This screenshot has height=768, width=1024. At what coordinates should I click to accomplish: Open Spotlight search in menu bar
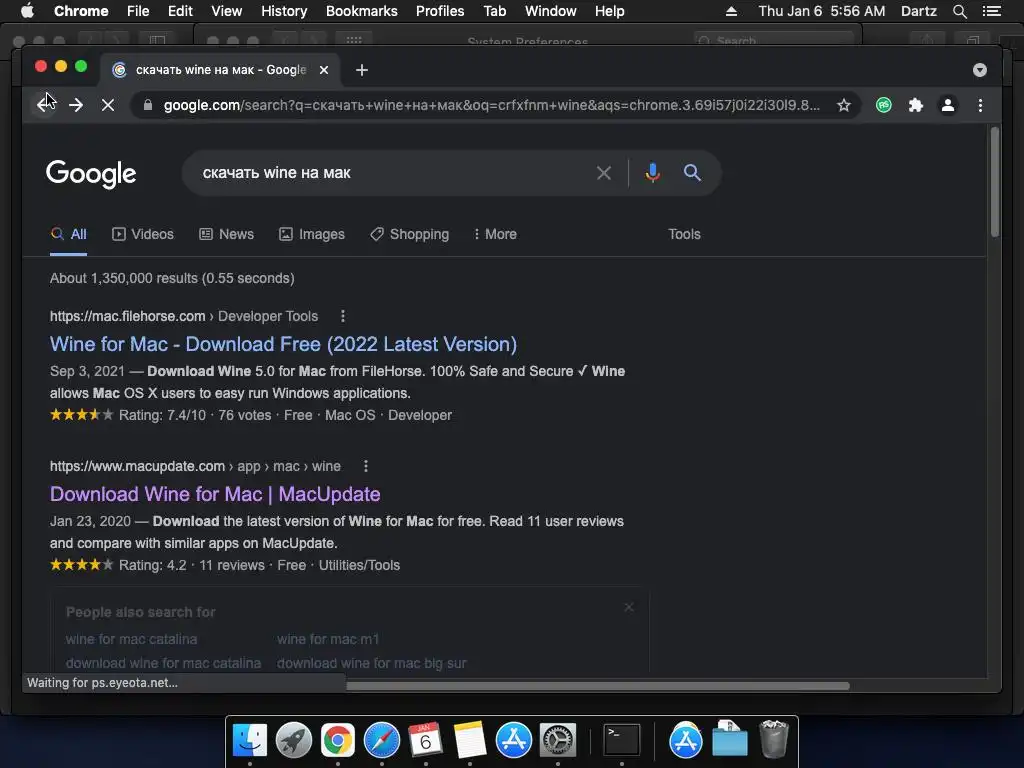pos(959,11)
